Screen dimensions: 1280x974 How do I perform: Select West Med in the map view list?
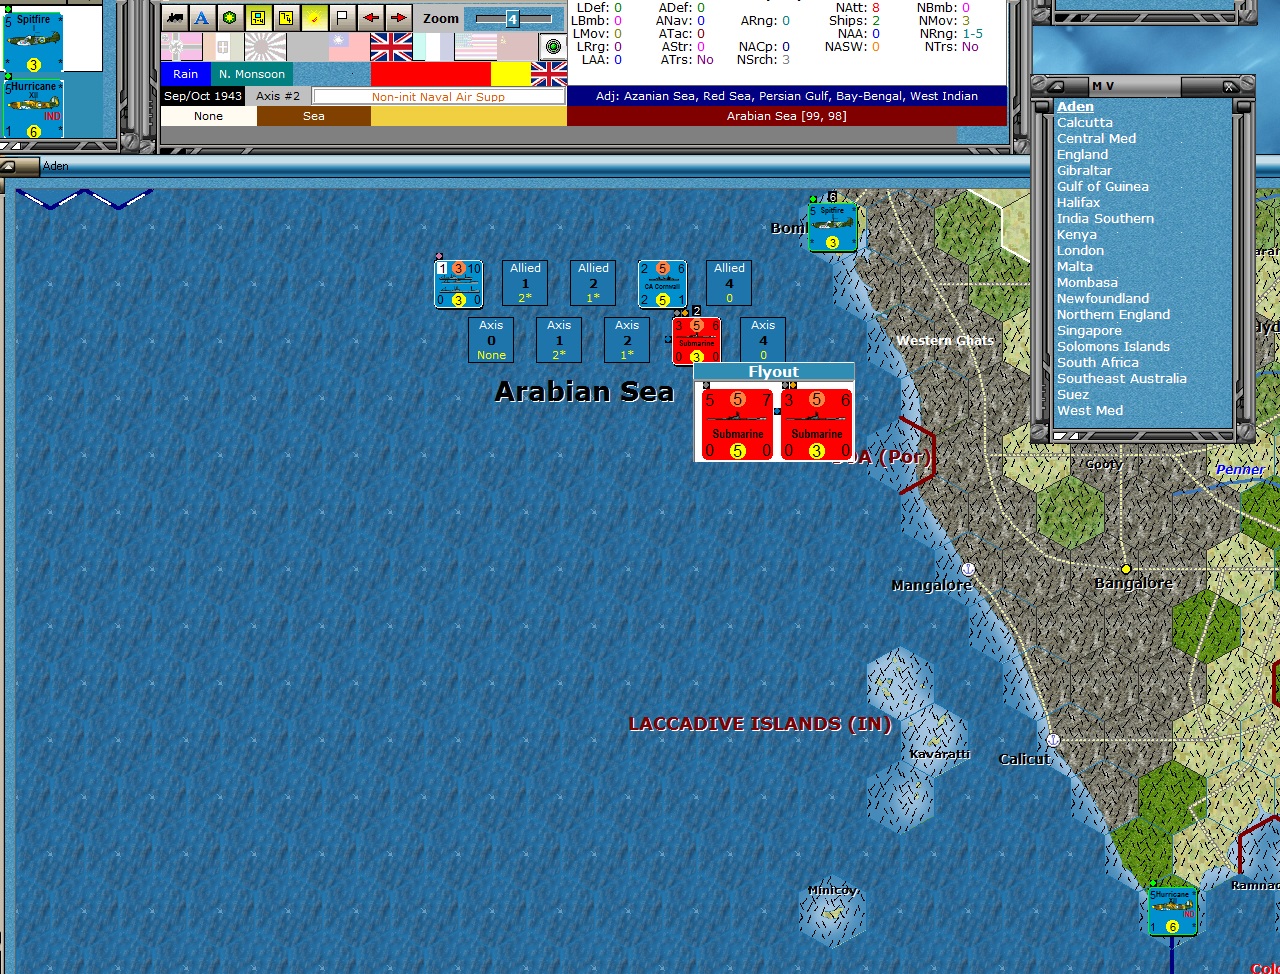pyautogui.click(x=1090, y=410)
